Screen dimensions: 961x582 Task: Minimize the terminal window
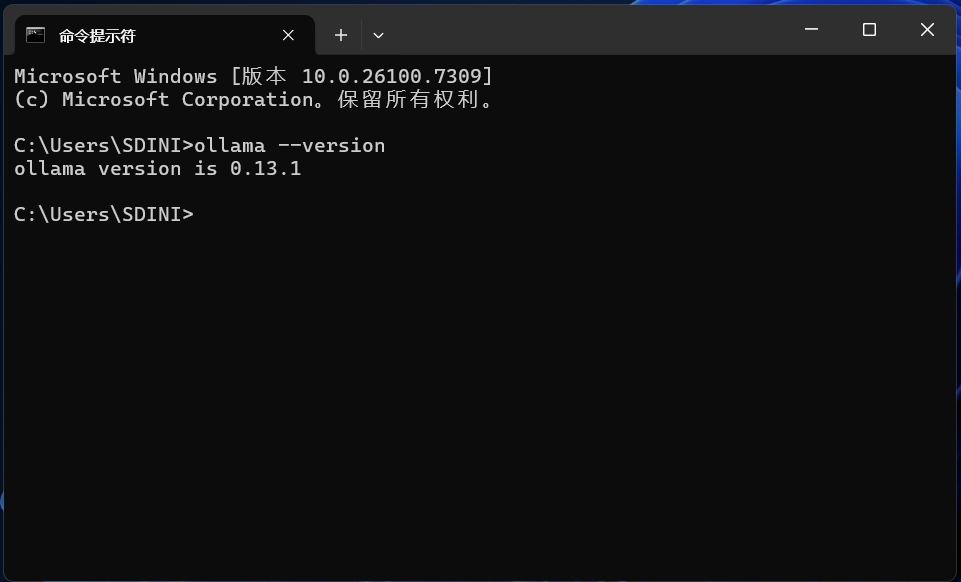[811, 29]
